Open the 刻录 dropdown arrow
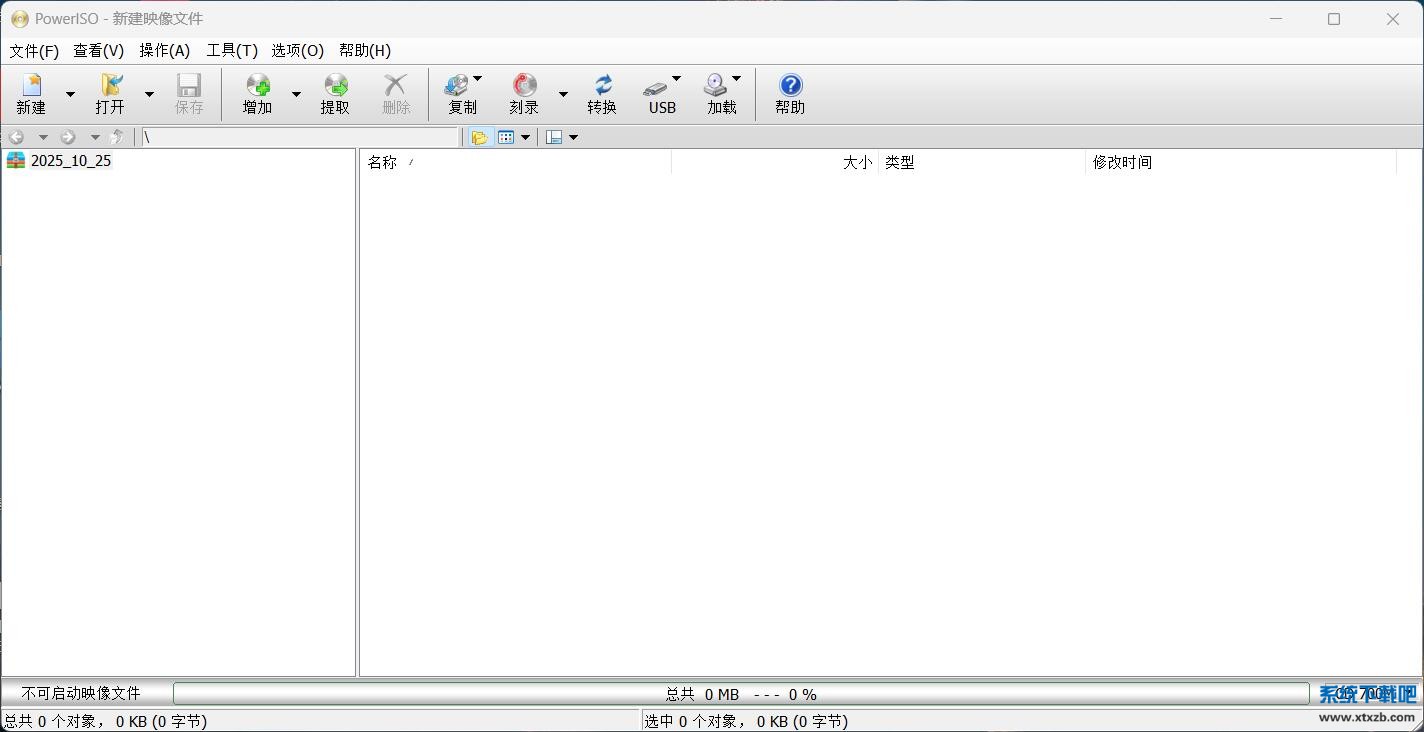Screen dimensions: 1424x732 click(563, 94)
